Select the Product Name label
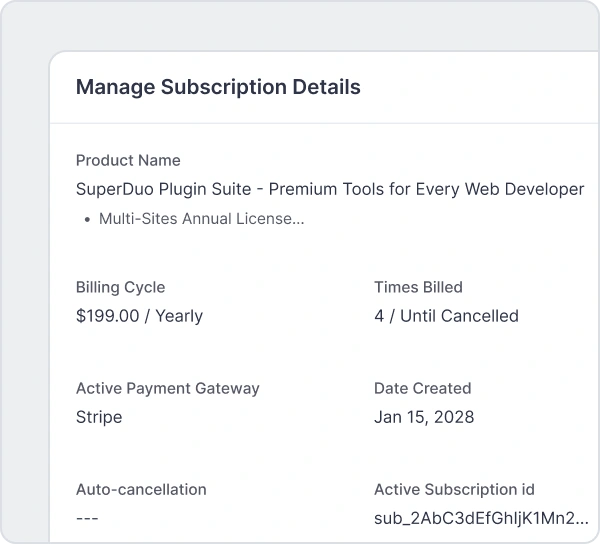Screen dimensions: 600x544 [128, 160]
